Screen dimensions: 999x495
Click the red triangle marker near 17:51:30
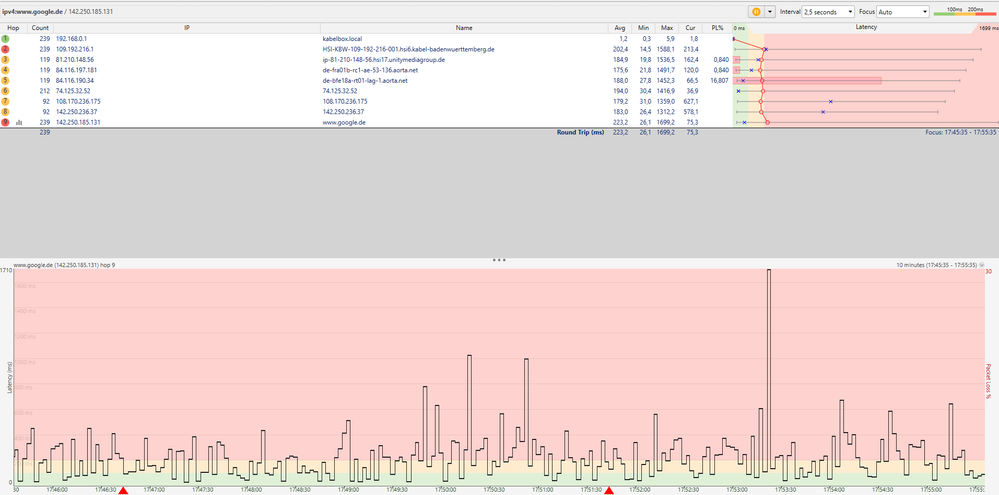pyautogui.click(x=608, y=490)
